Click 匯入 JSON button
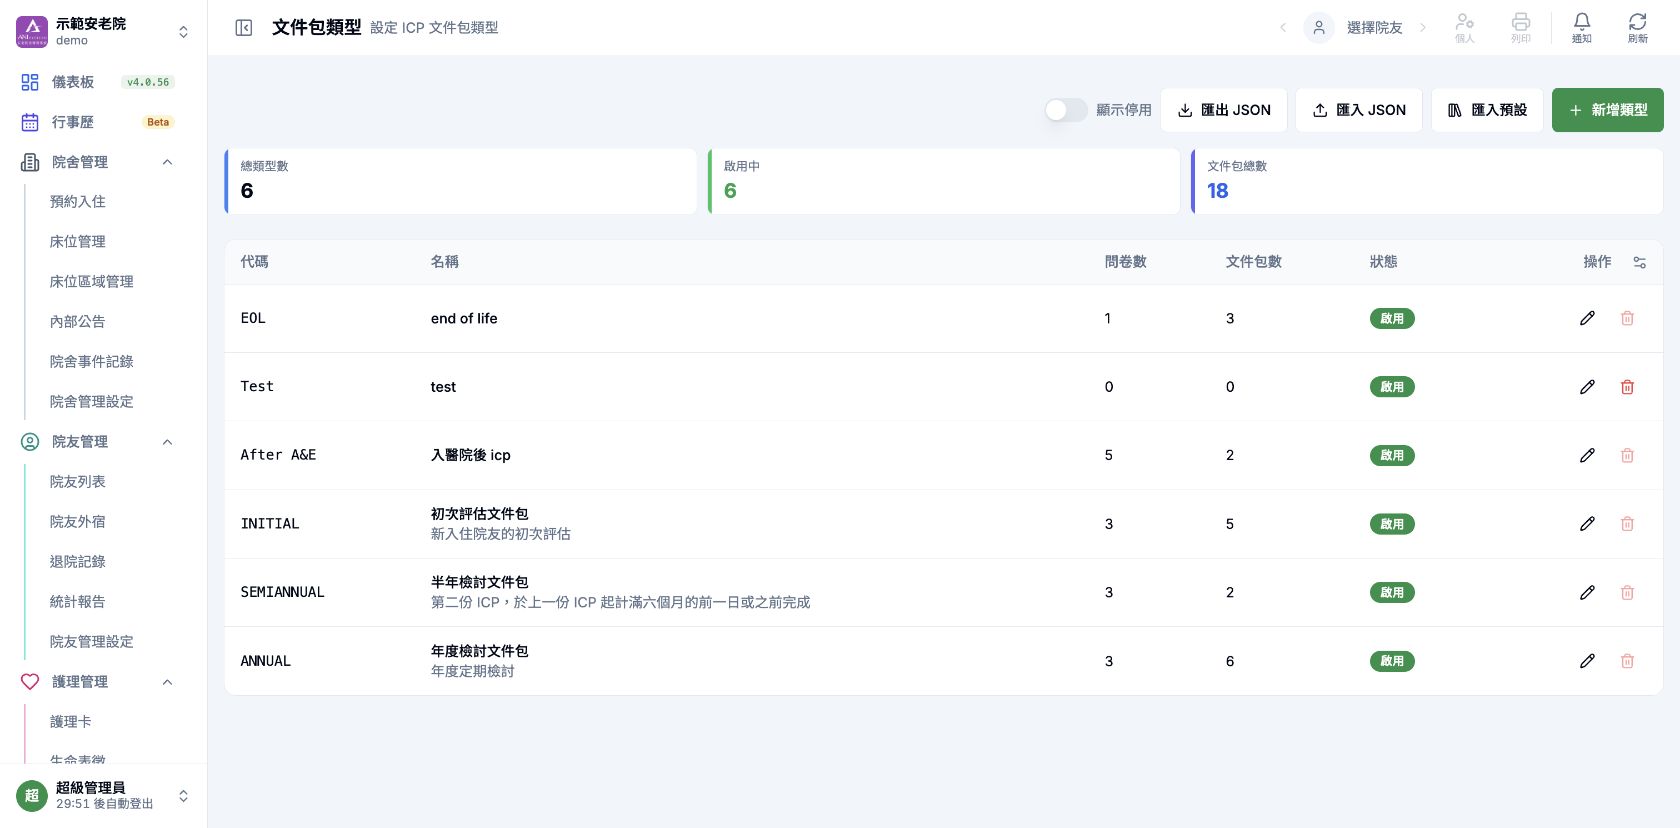1680x828 pixels. tap(1359, 110)
